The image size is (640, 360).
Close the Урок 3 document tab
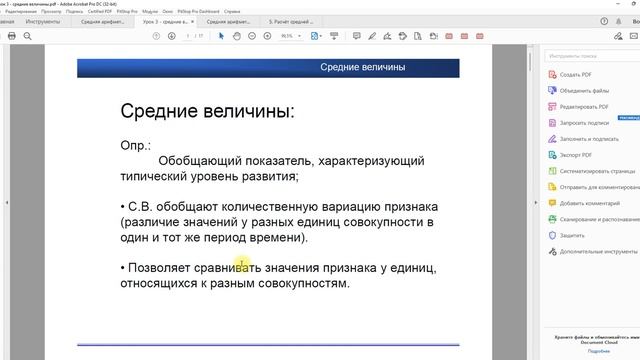click(193, 22)
